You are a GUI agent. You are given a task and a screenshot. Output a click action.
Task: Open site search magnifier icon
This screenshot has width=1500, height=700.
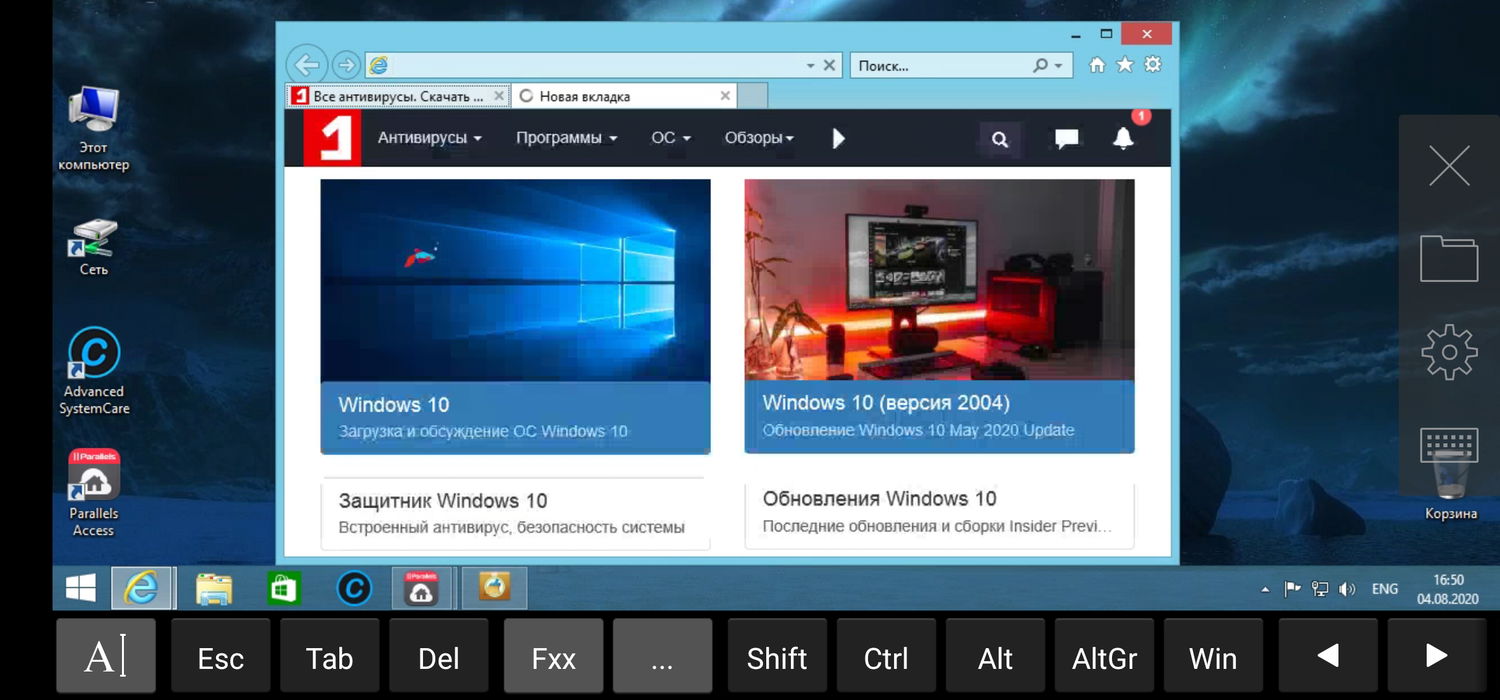[1000, 139]
